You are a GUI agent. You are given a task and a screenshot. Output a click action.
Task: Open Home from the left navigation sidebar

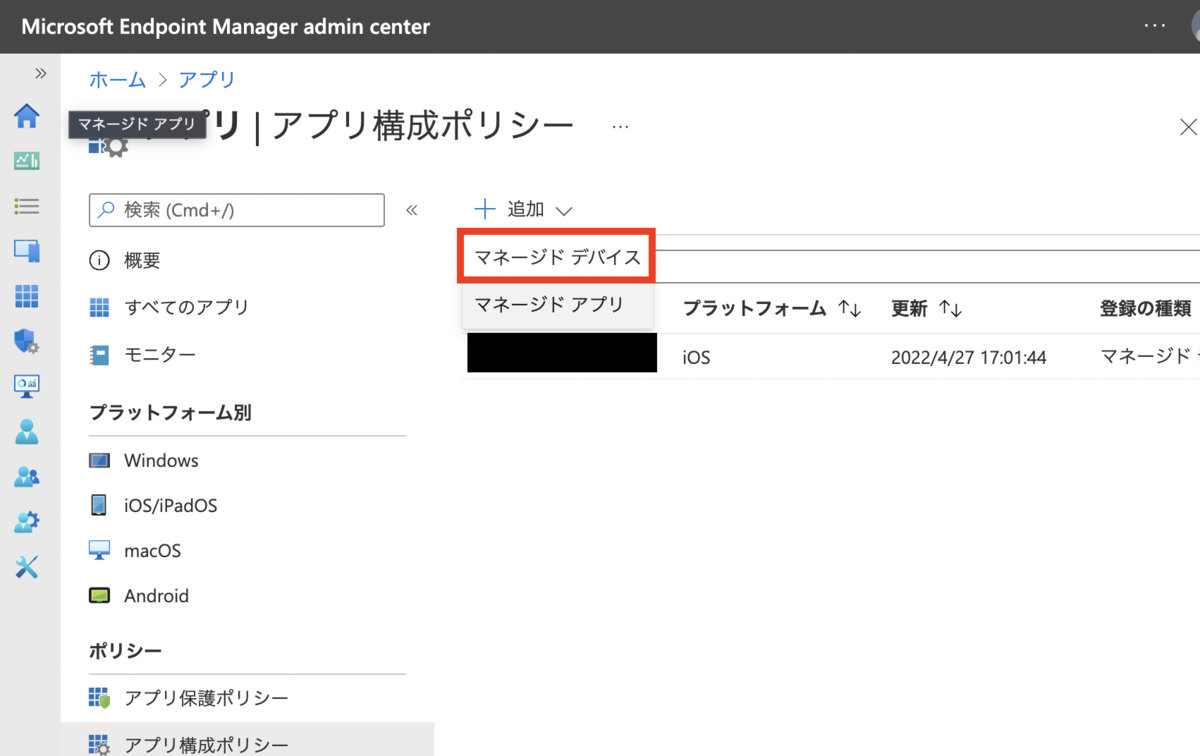tap(27, 116)
